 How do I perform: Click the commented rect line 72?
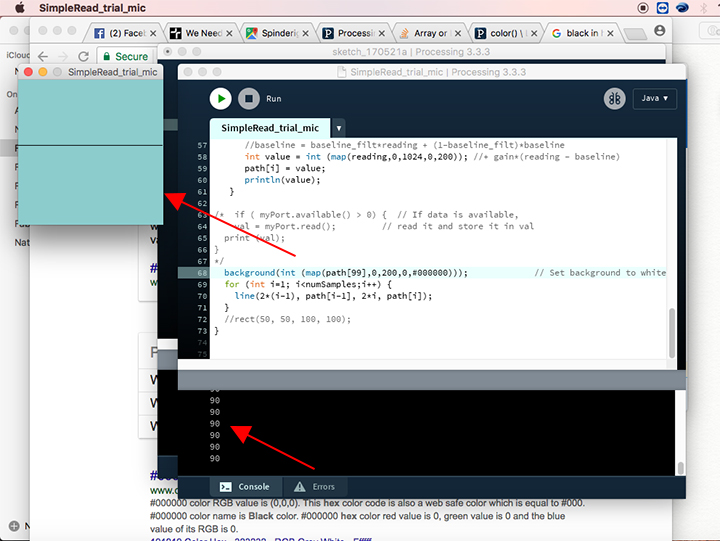point(287,319)
